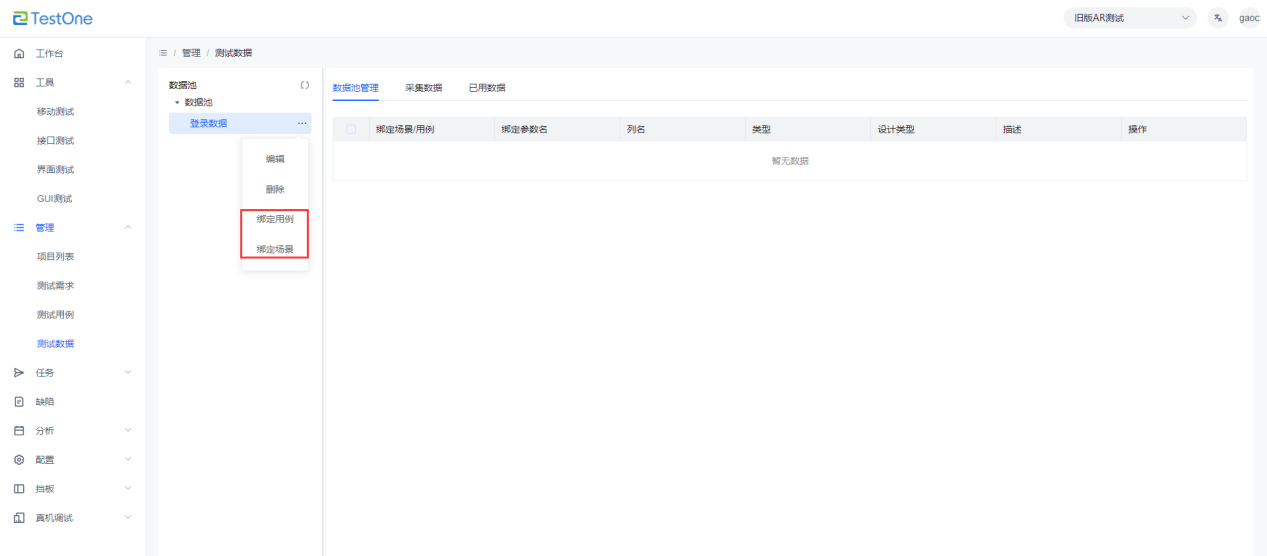Click the refresh icon beside 数据池
The image size is (1267, 556).
[x=304, y=86]
